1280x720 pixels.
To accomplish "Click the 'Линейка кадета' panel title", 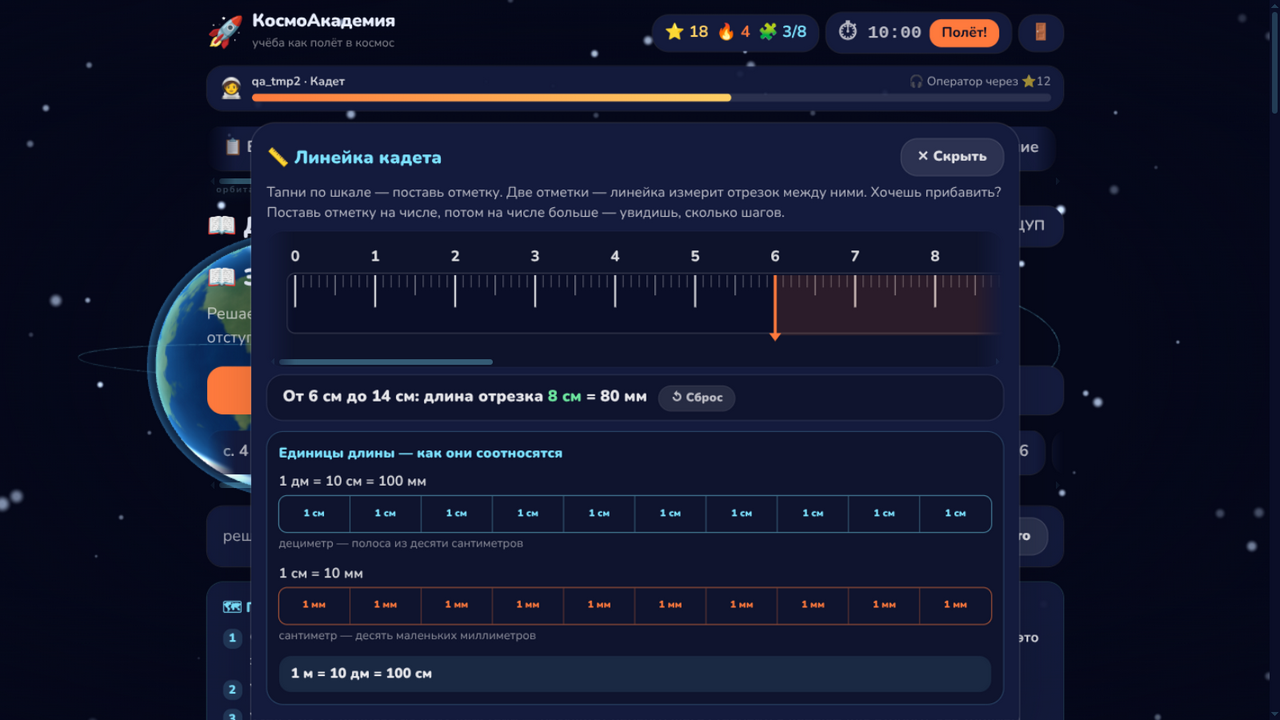I will [x=367, y=157].
